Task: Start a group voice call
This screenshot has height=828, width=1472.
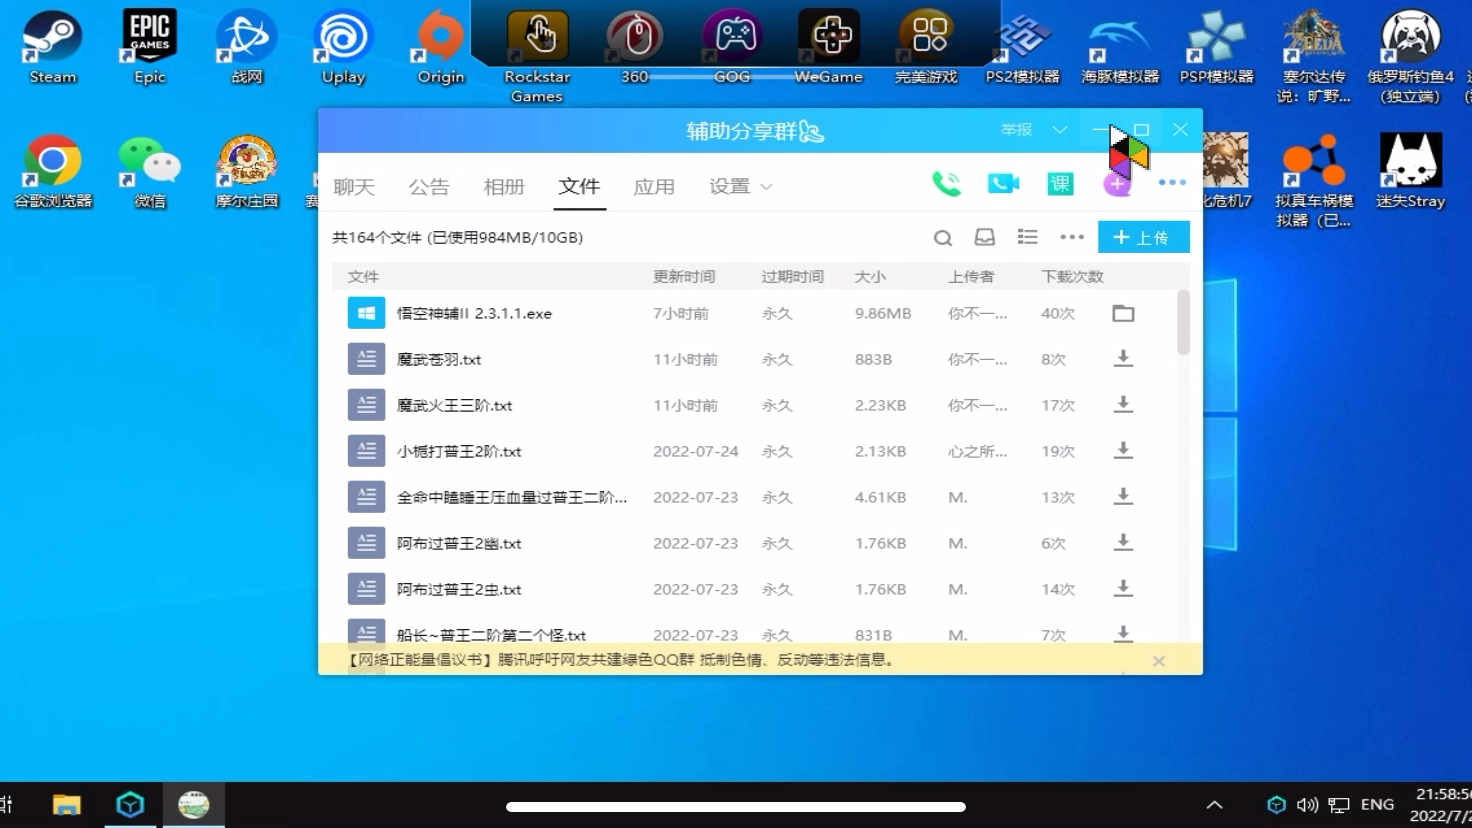Action: pos(946,184)
